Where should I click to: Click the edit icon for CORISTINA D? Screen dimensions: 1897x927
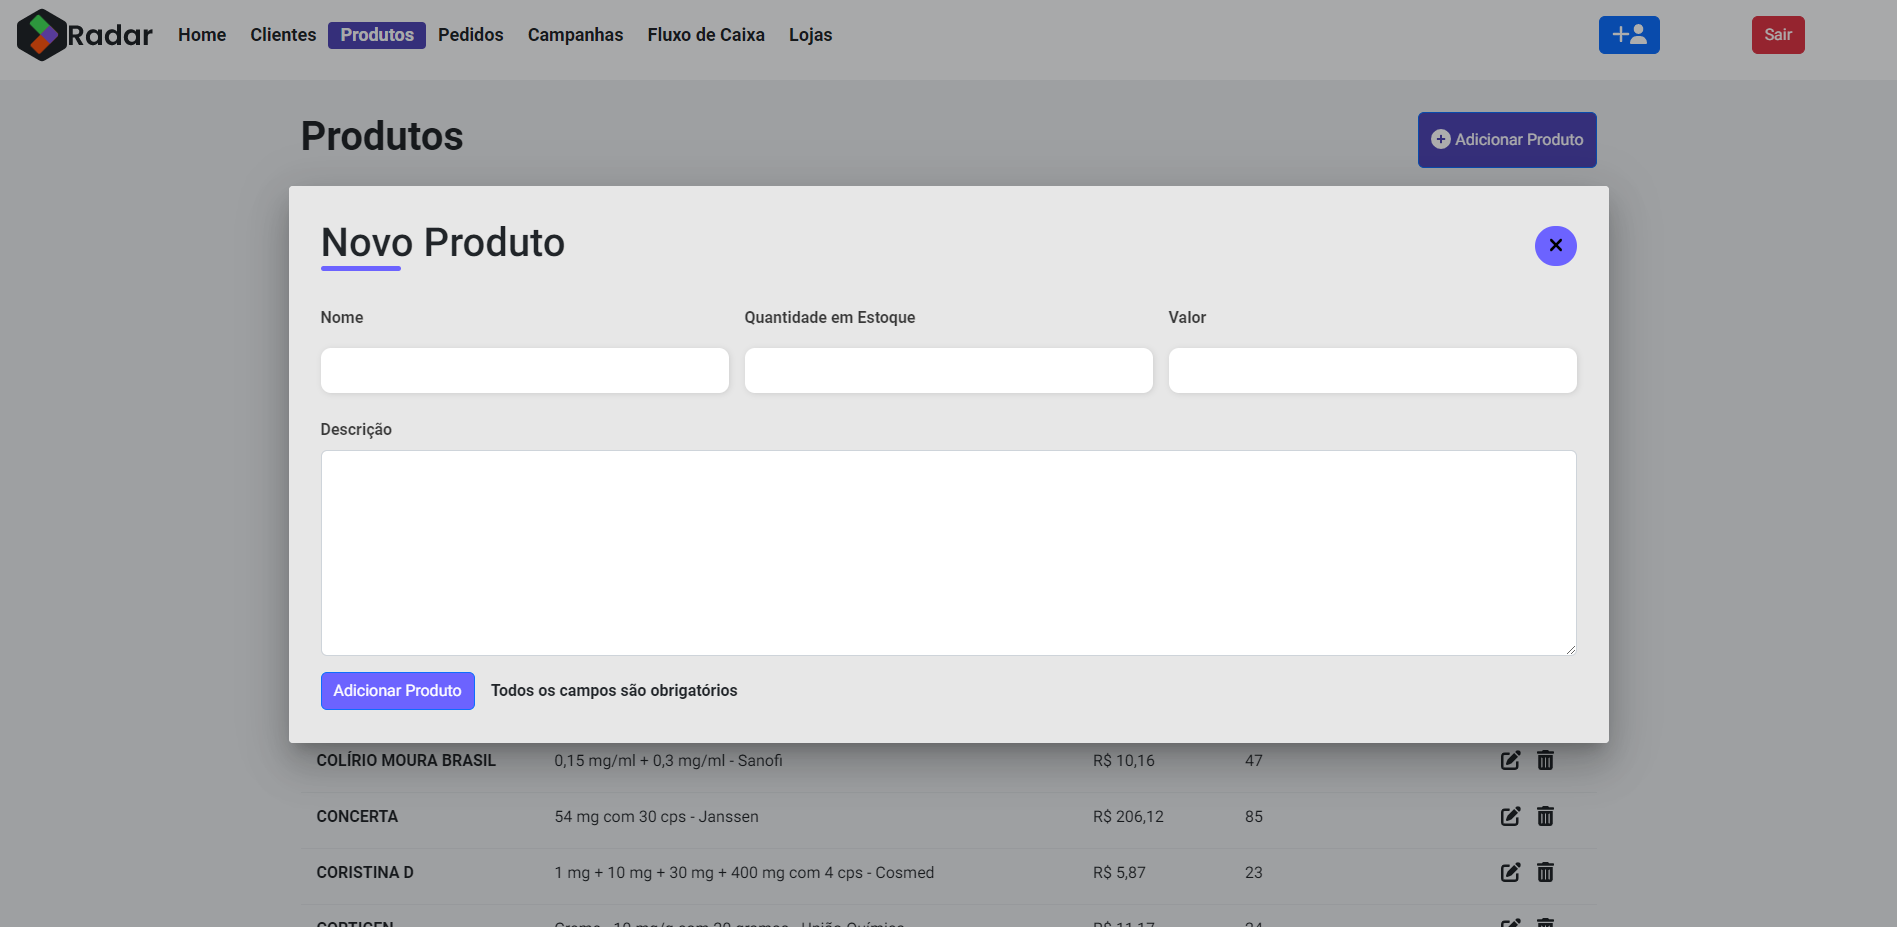click(x=1510, y=872)
